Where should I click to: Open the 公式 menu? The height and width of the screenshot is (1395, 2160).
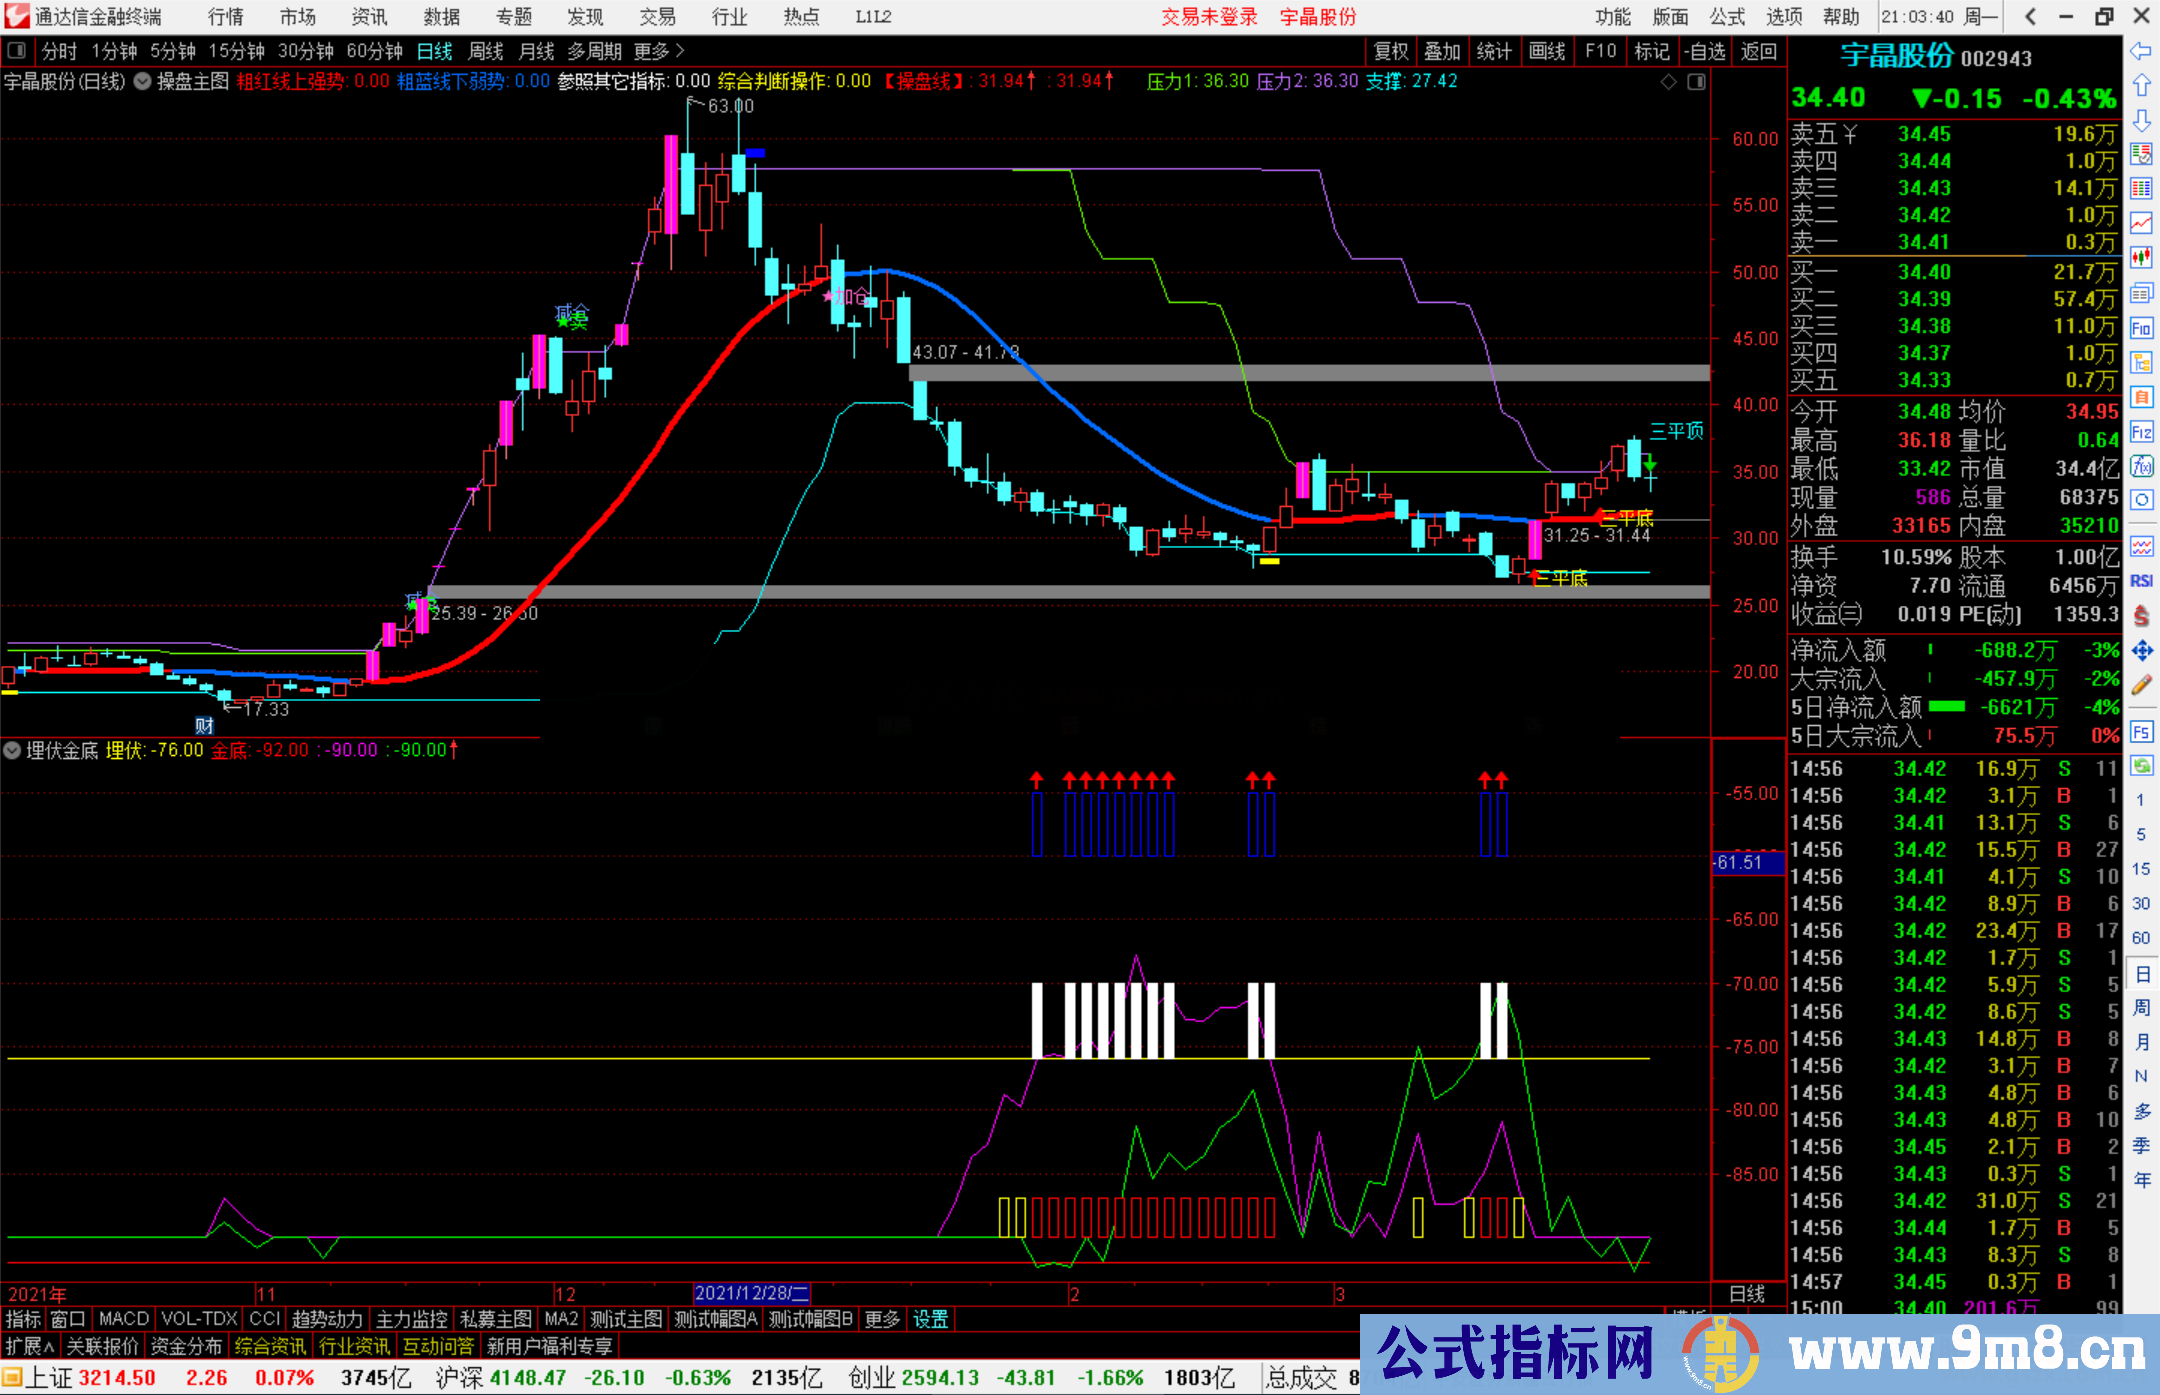pyautogui.click(x=1726, y=17)
